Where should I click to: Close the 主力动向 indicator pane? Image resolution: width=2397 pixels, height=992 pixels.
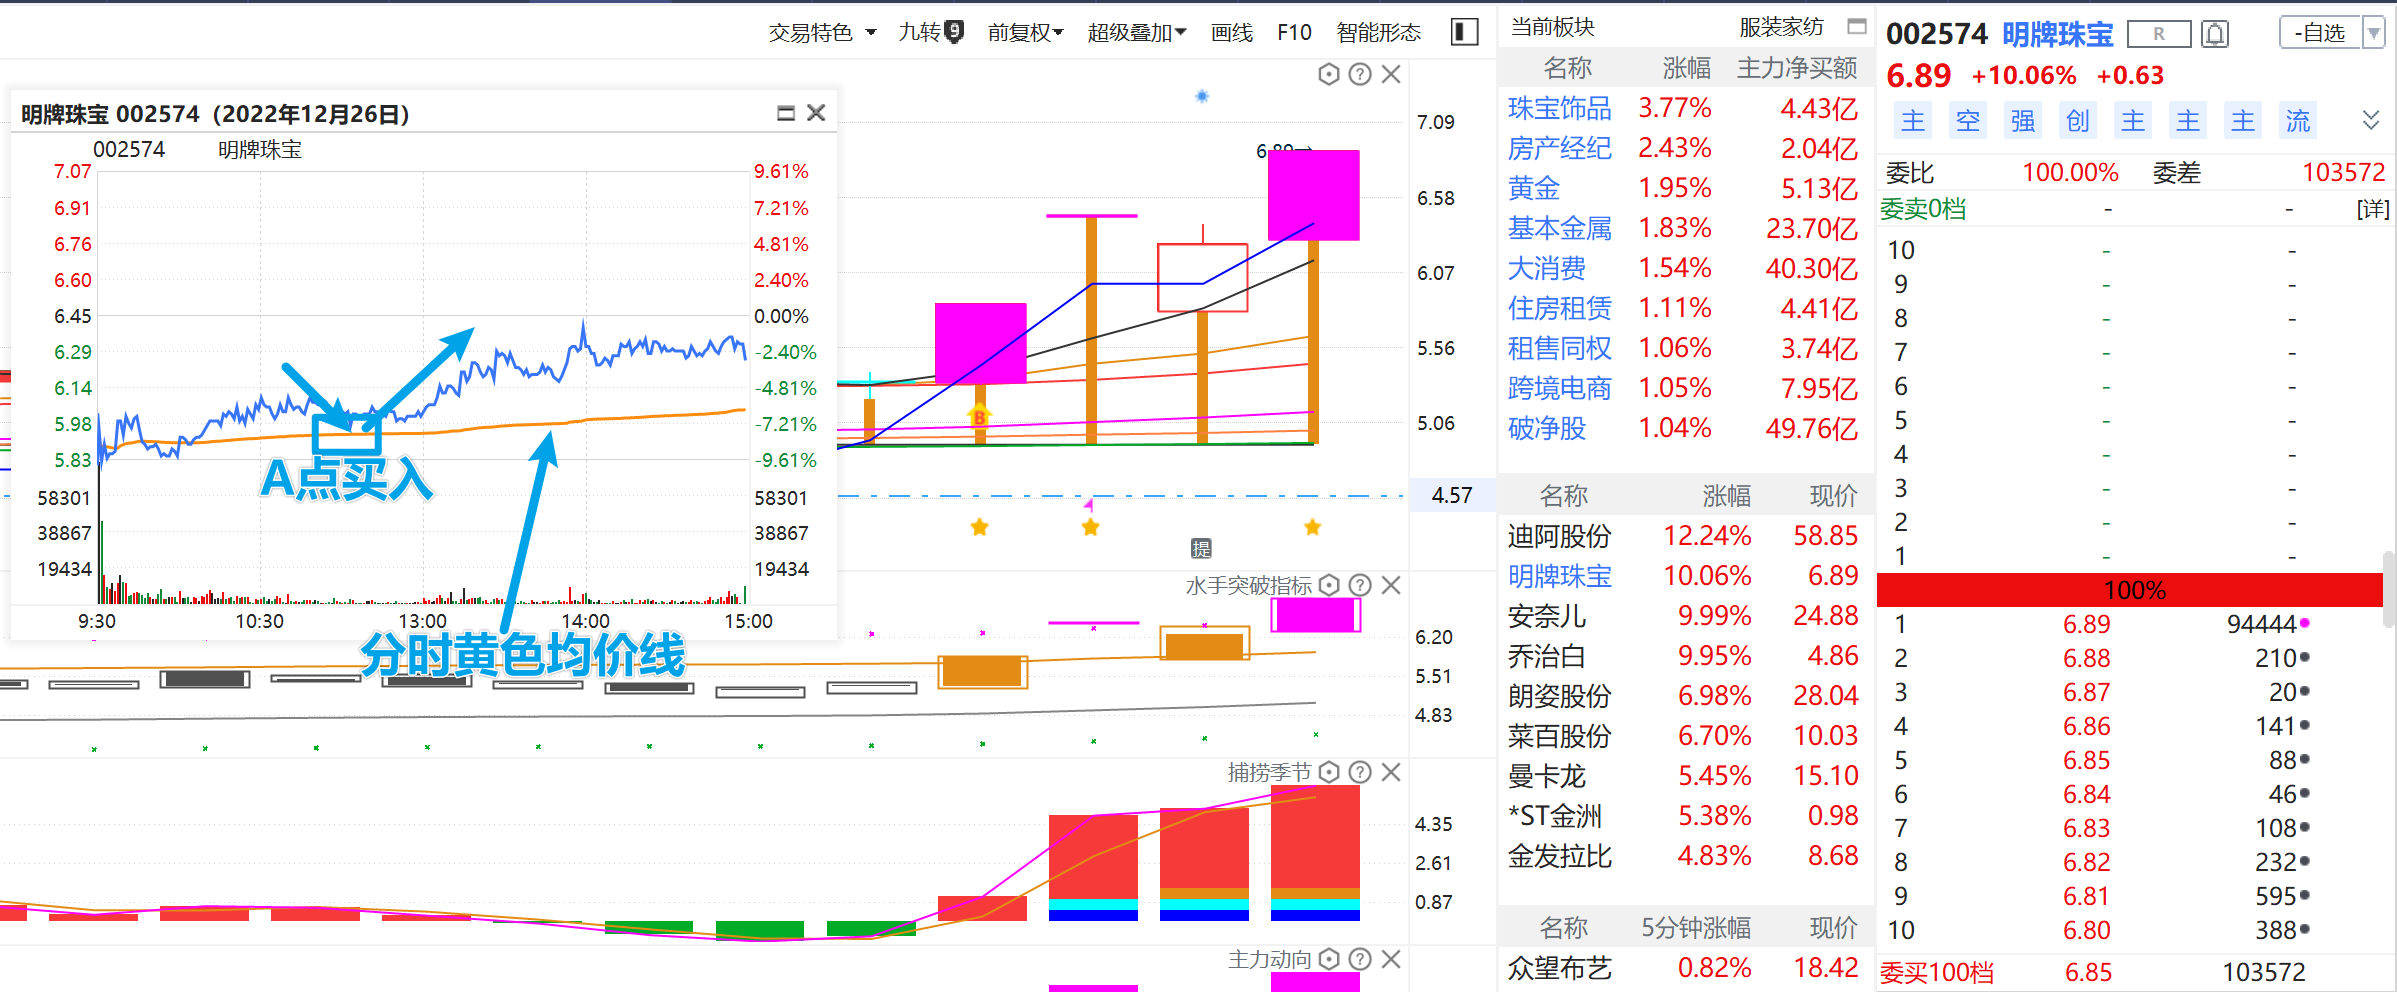tap(1391, 959)
